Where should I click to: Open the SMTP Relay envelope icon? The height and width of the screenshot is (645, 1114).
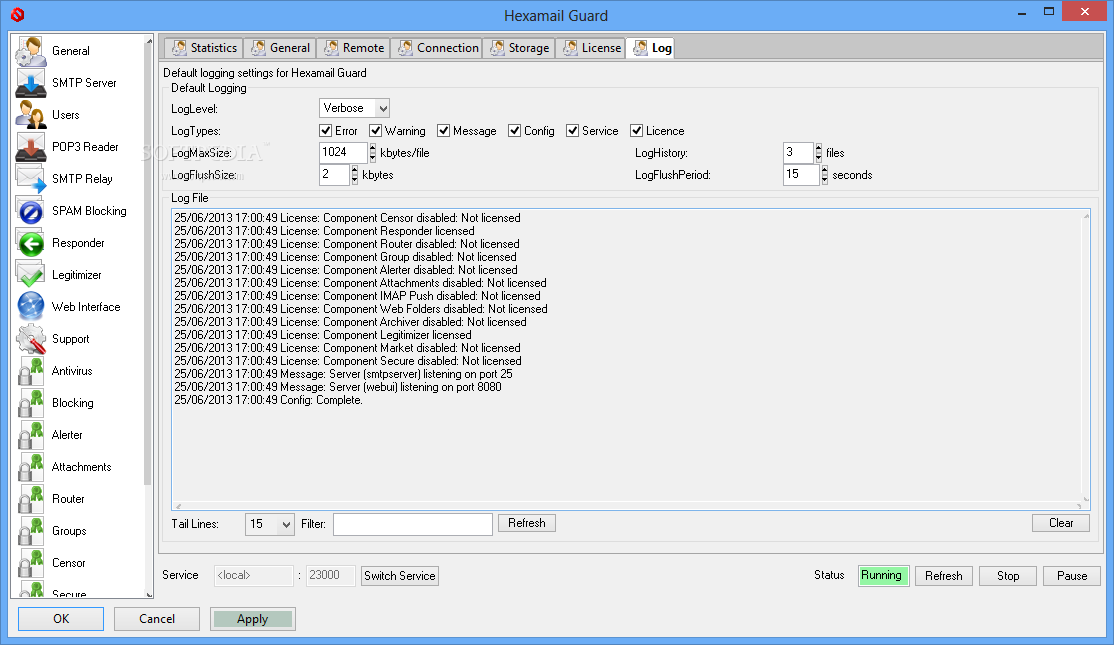(x=31, y=178)
